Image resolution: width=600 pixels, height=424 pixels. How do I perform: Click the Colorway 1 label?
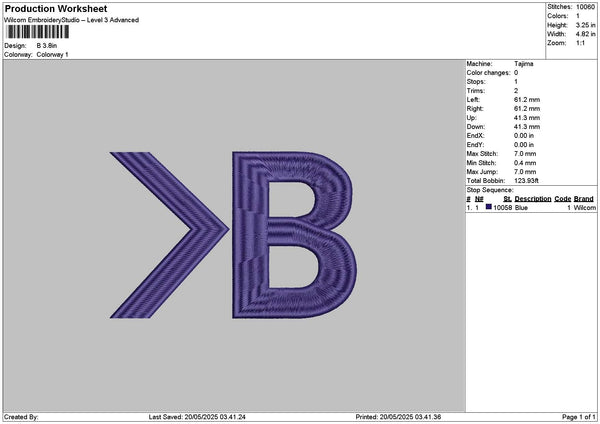pos(53,54)
